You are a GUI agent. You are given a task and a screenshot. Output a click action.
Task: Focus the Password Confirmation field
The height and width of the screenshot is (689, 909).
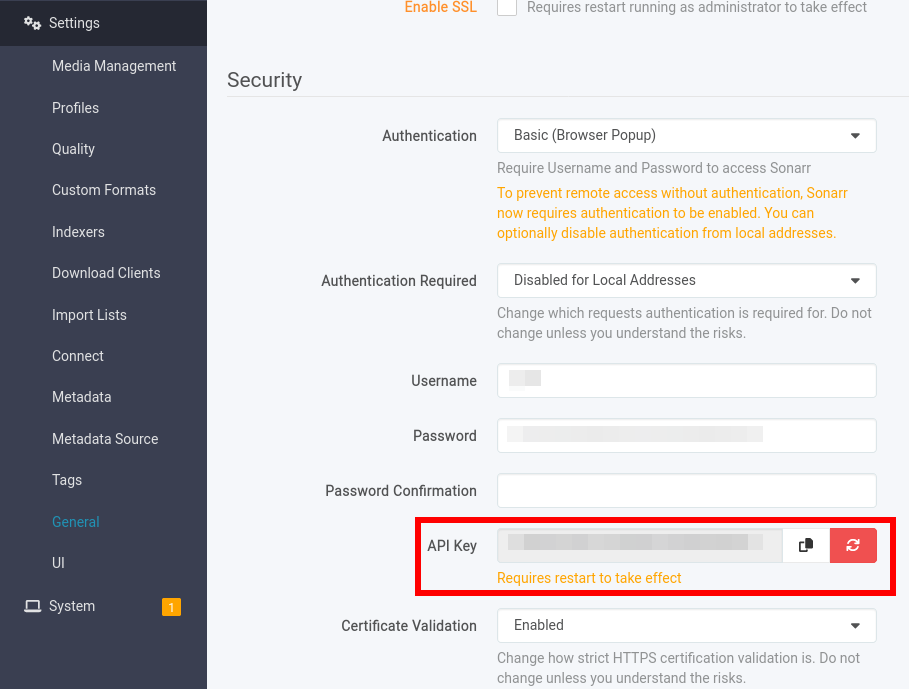[686, 491]
